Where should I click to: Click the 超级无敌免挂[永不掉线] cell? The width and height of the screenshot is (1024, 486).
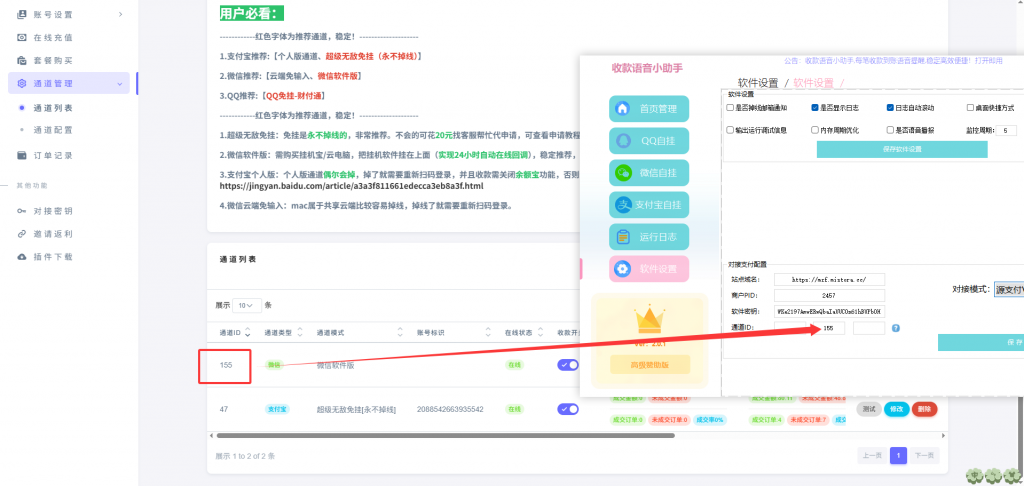(x=356, y=409)
